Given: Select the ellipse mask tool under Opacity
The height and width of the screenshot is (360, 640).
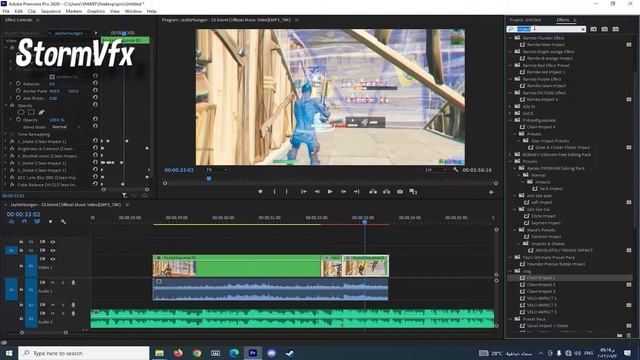Looking at the screenshot, I should click(x=21, y=112).
